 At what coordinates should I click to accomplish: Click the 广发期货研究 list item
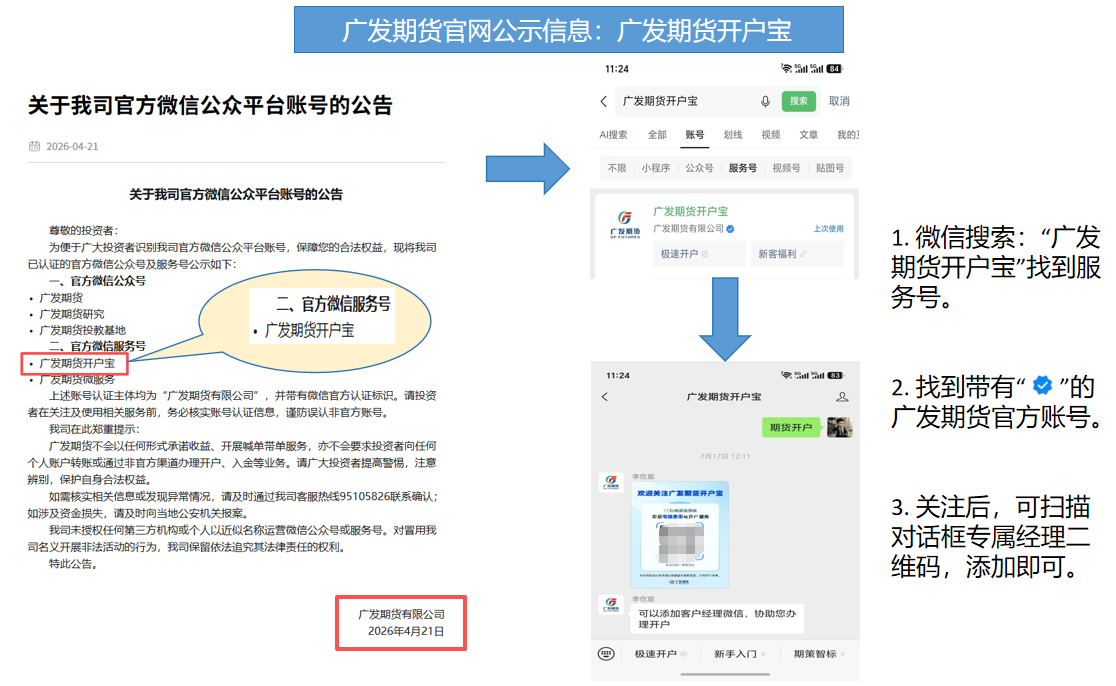tap(72, 314)
